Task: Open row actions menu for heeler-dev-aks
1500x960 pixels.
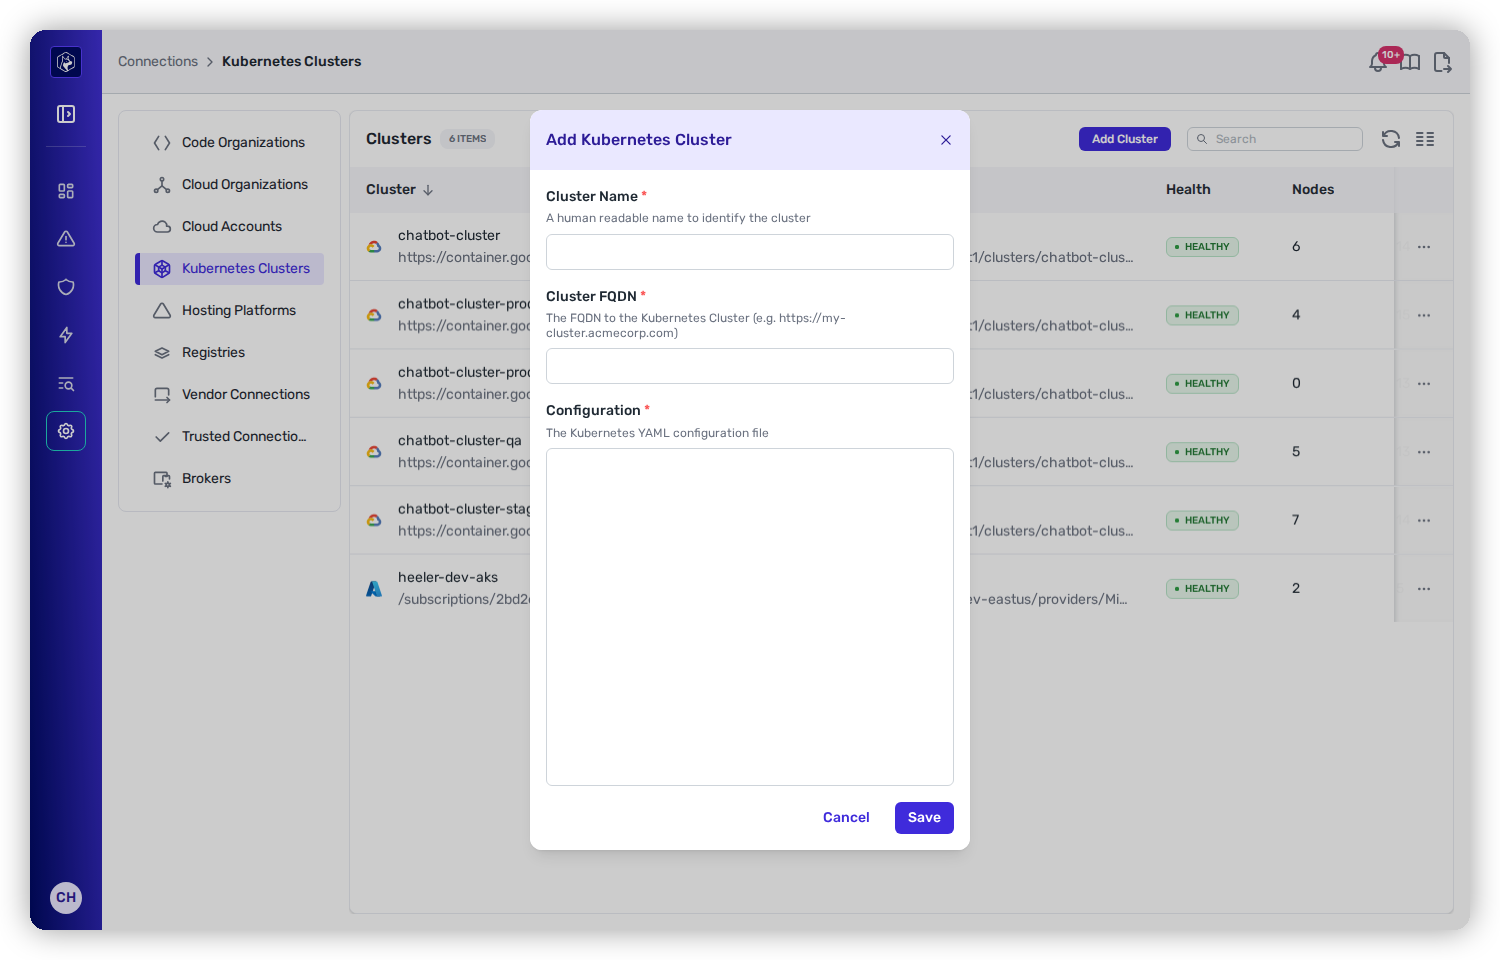Action: (x=1424, y=589)
